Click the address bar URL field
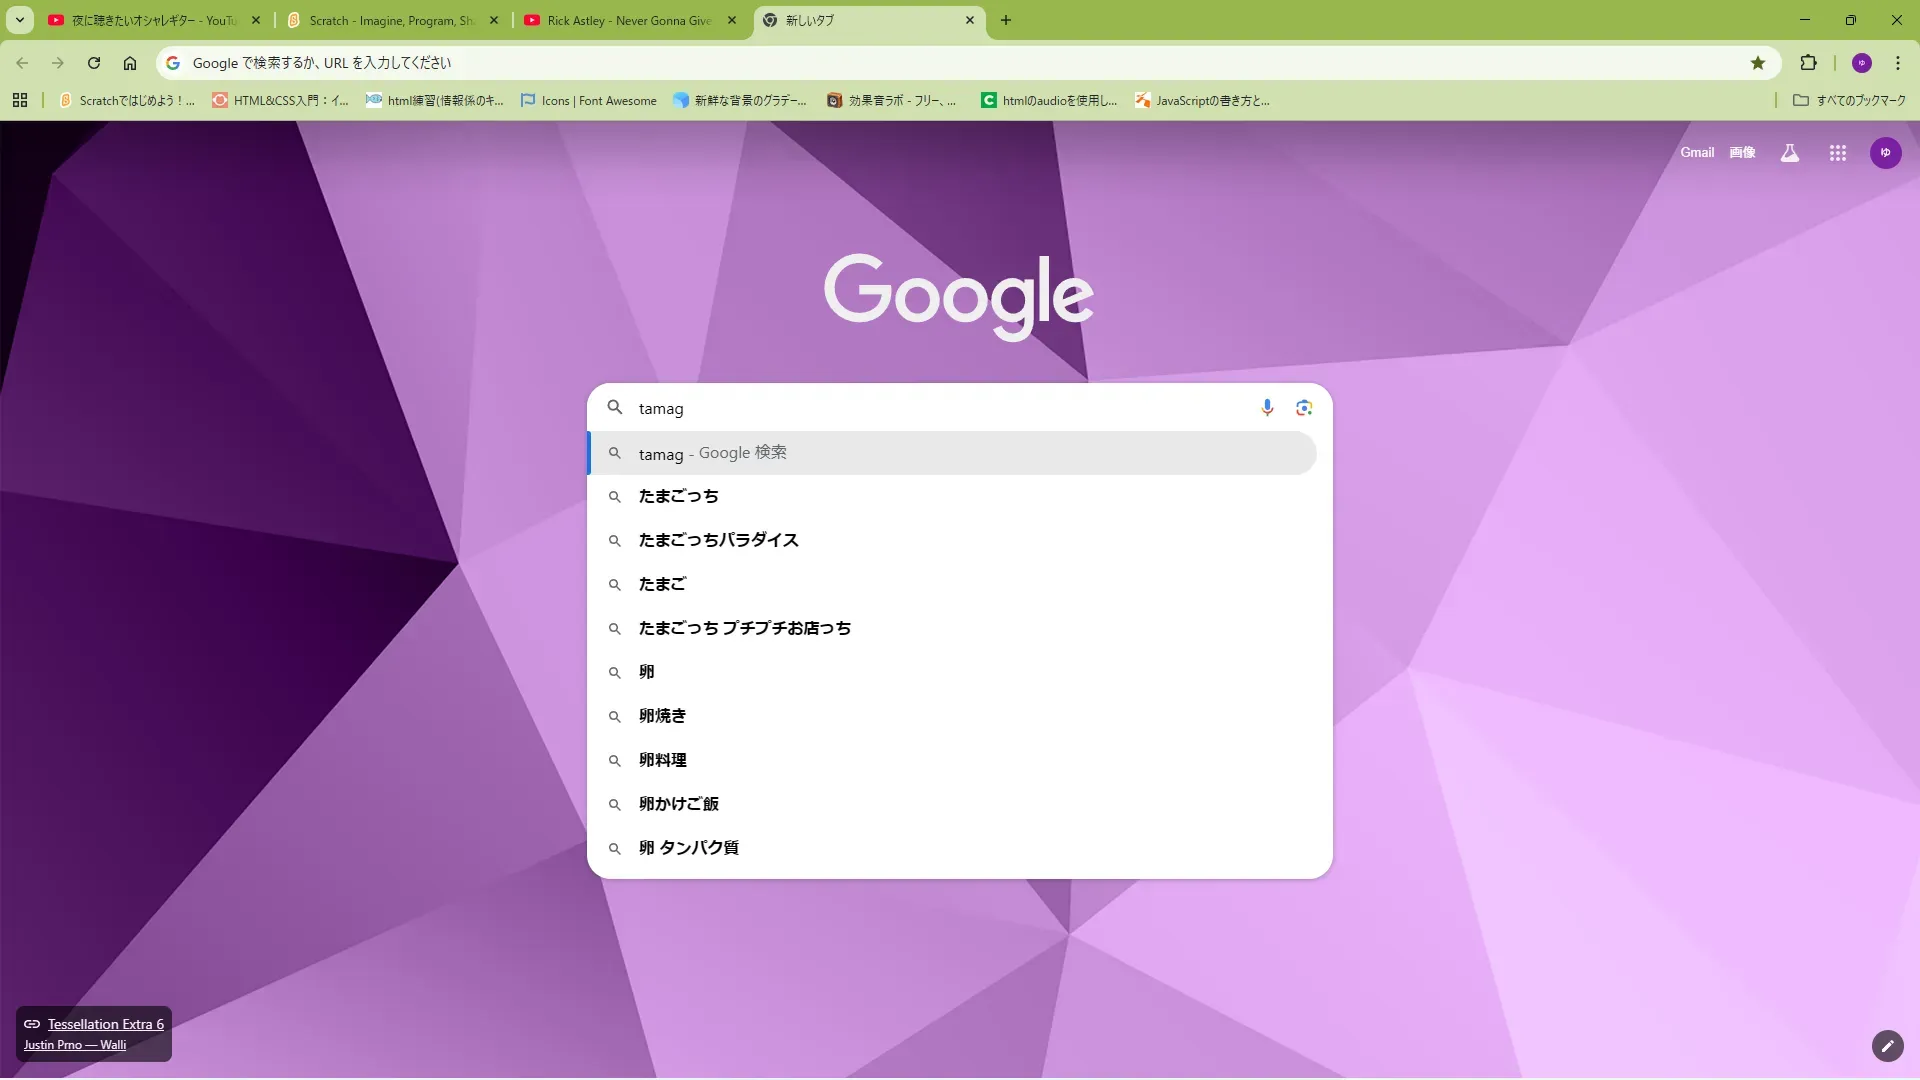Image resolution: width=1920 pixels, height=1080 pixels. [x=900, y=63]
